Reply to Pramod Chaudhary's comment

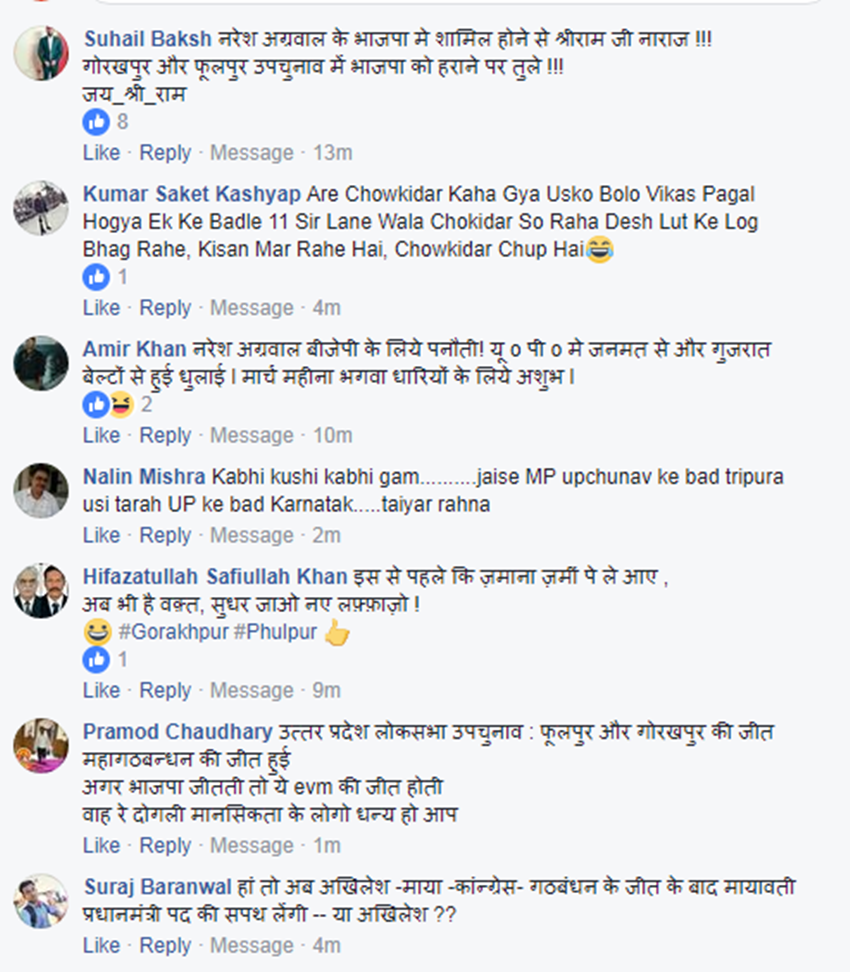pos(165,846)
